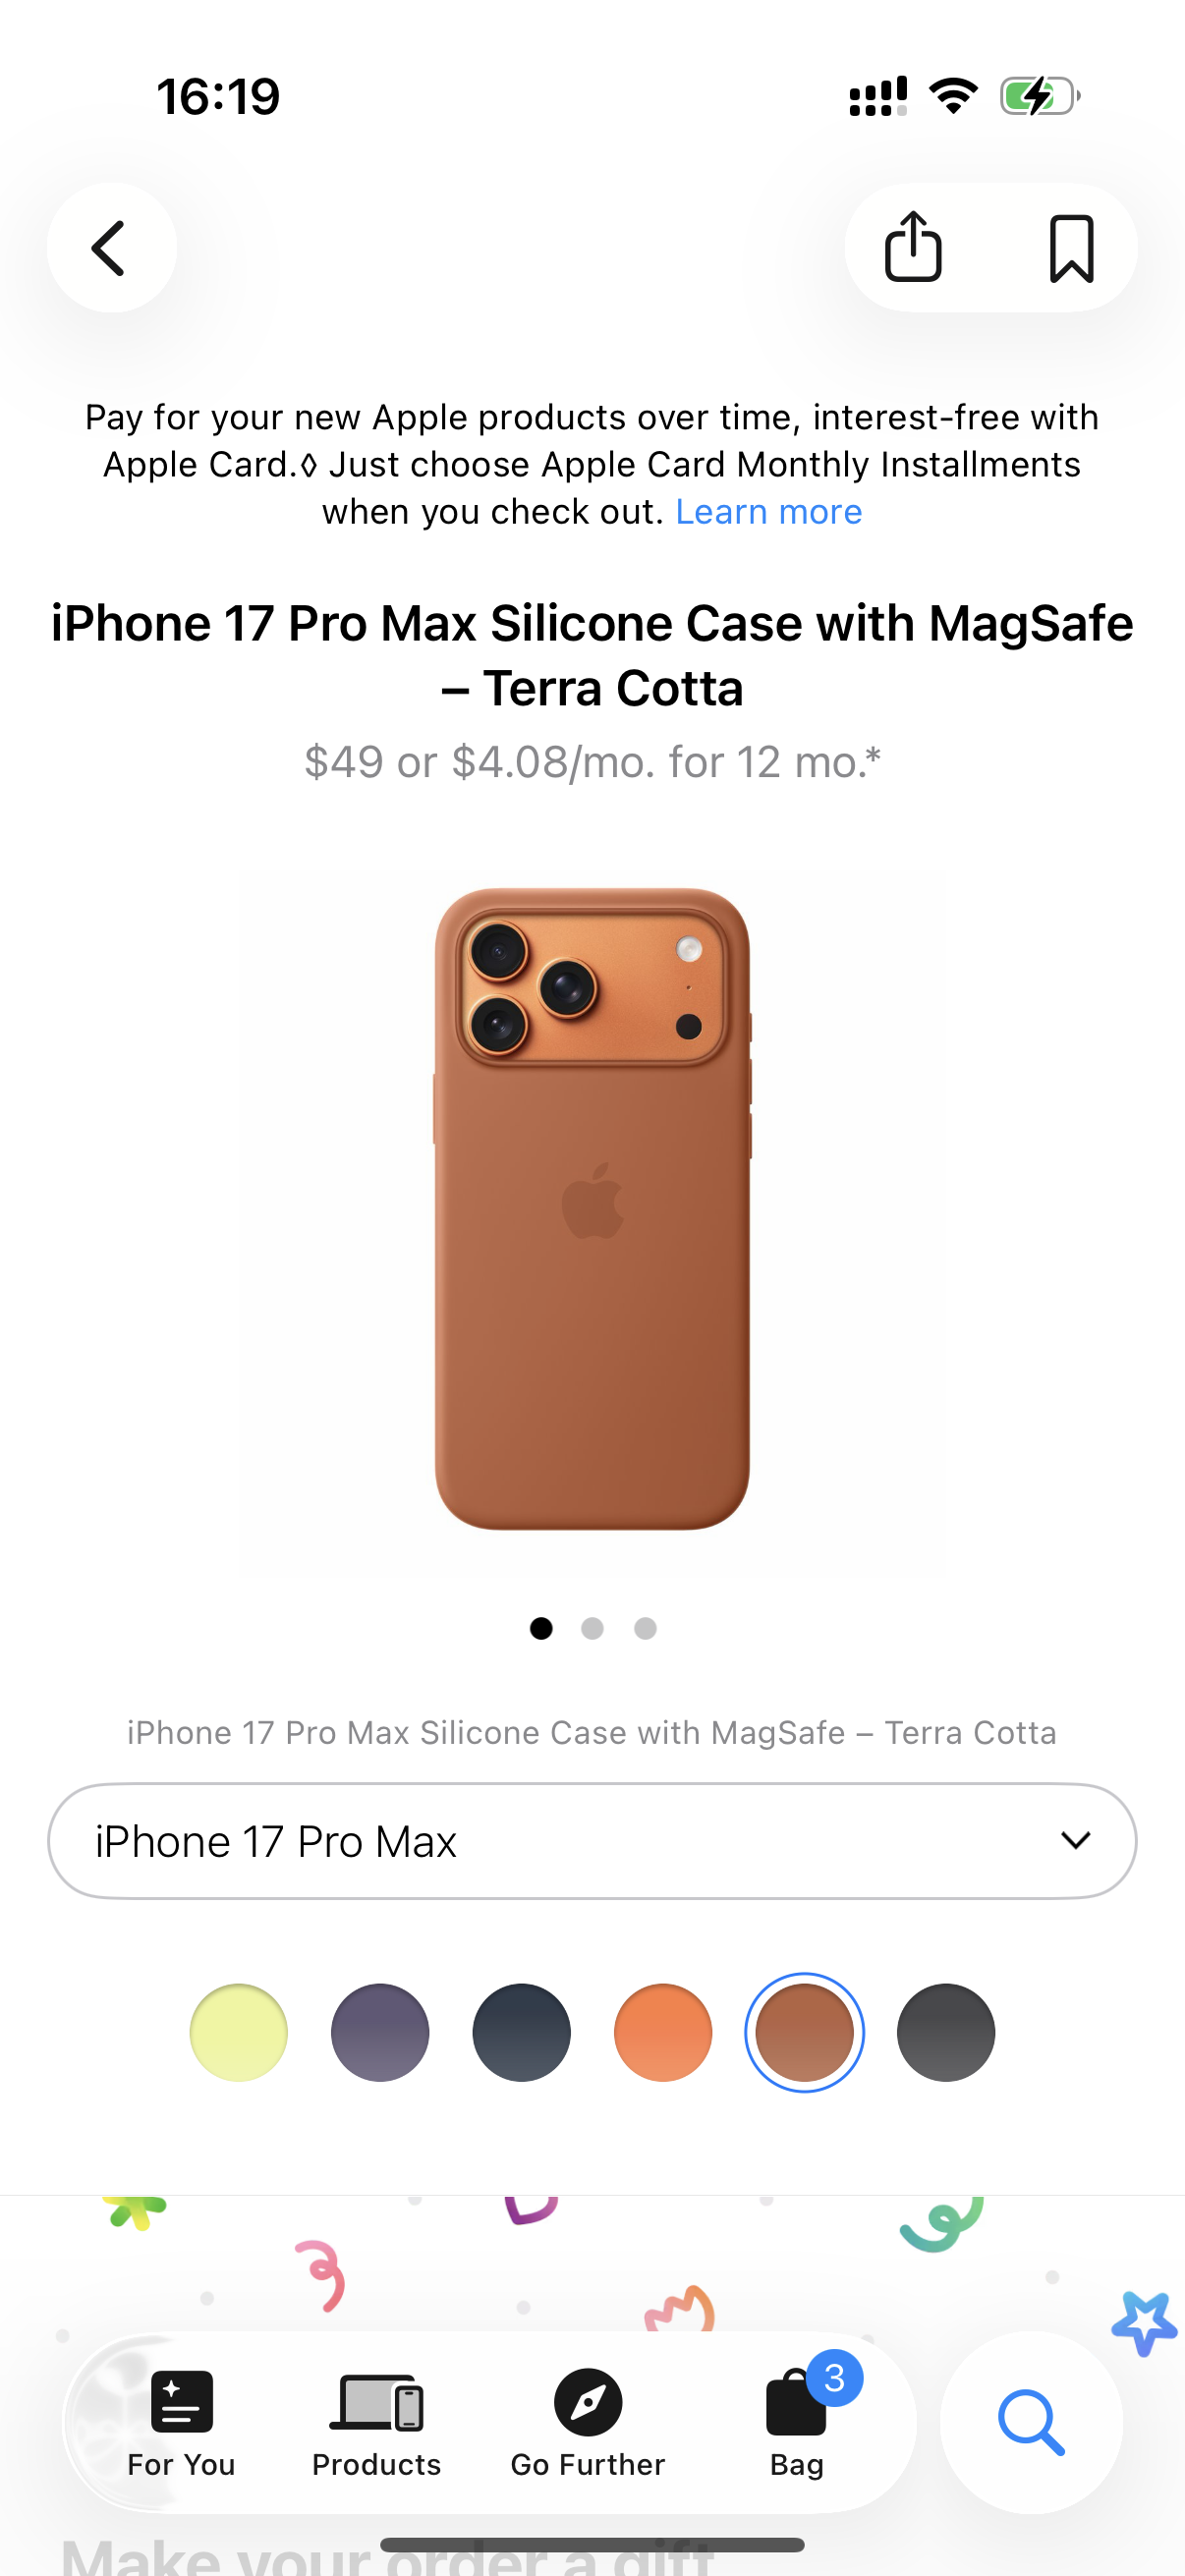Choose the black case color swatch

point(946,2033)
